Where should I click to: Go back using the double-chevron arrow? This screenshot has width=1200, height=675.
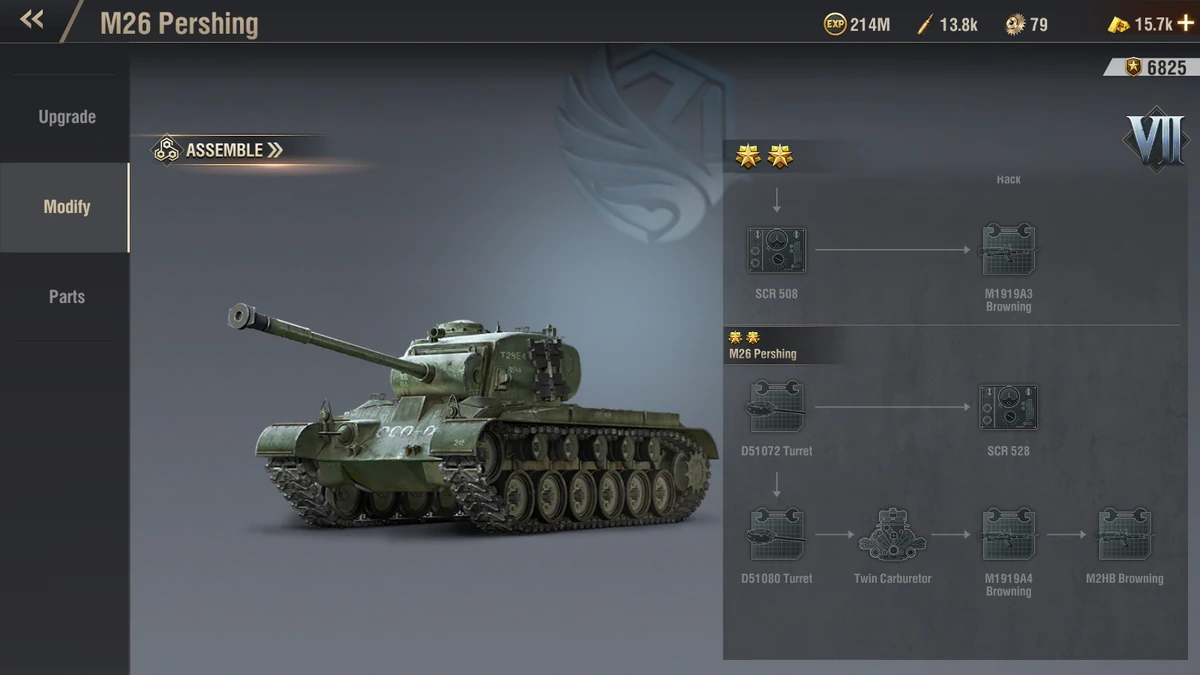(x=32, y=19)
